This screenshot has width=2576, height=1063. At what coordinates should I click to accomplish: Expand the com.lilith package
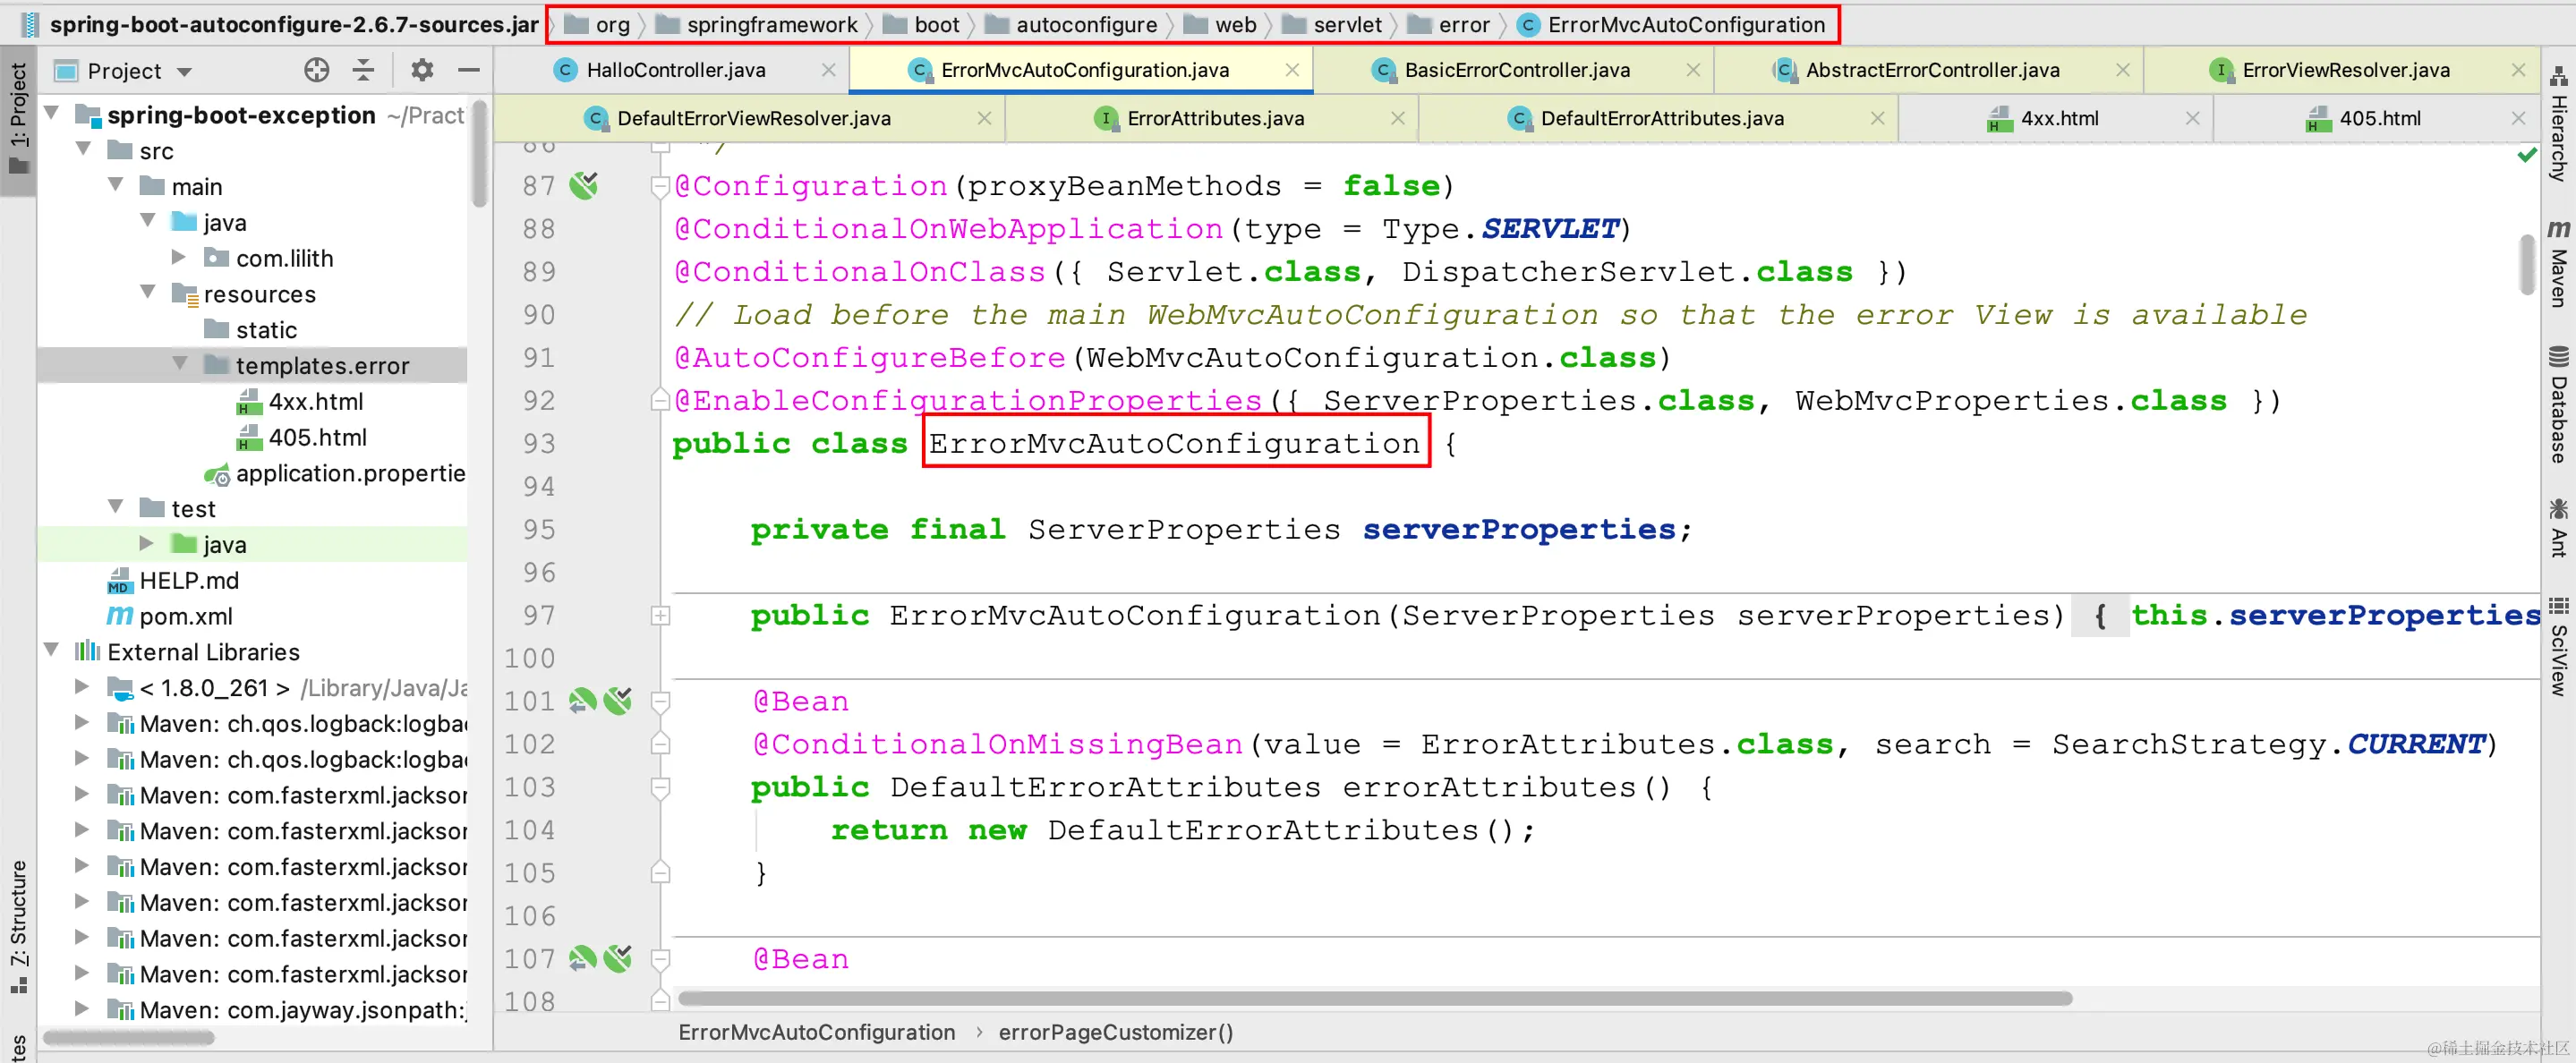tap(180, 257)
